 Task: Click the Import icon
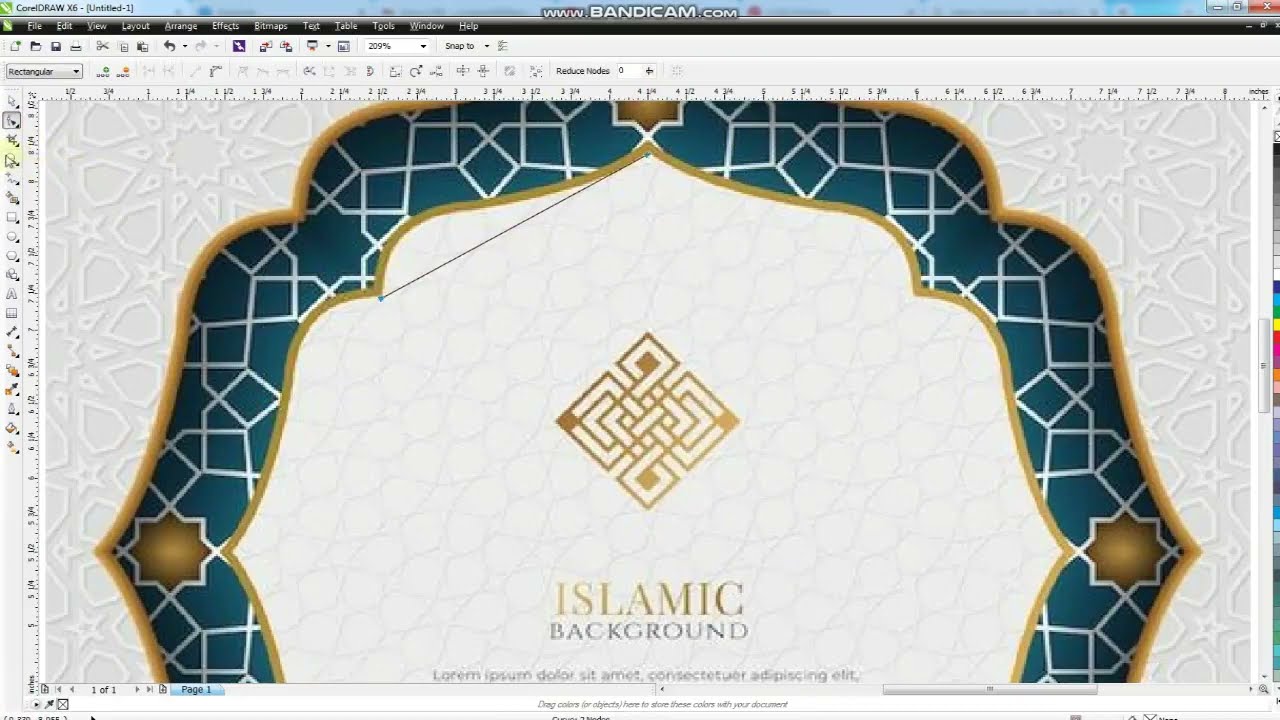coord(265,46)
